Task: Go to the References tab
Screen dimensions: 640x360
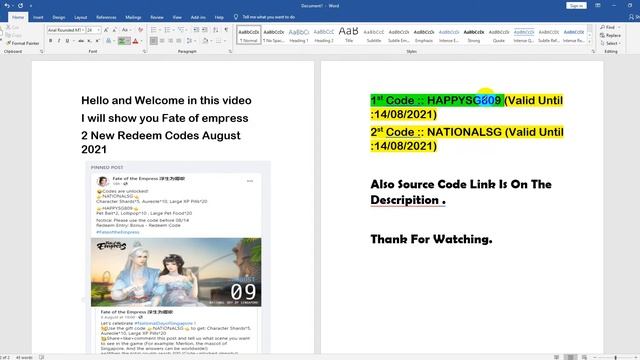Action: (106, 17)
